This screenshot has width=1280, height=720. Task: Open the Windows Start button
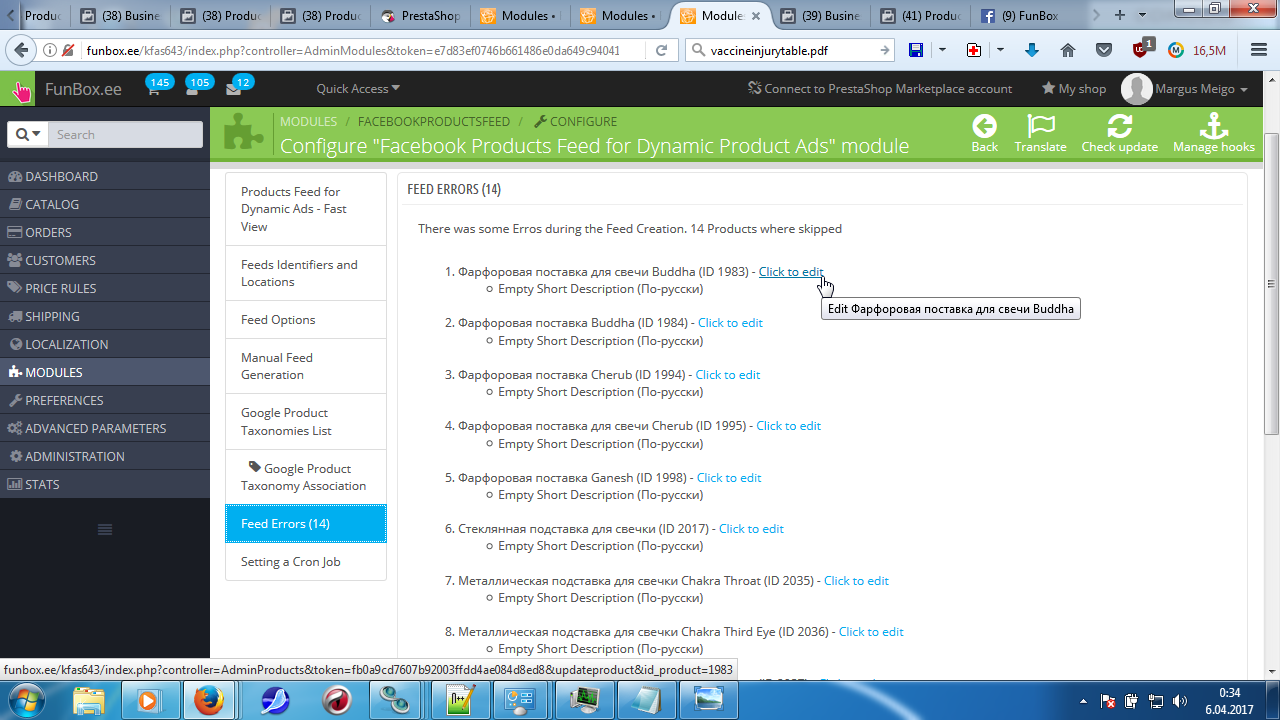click(25, 699)
